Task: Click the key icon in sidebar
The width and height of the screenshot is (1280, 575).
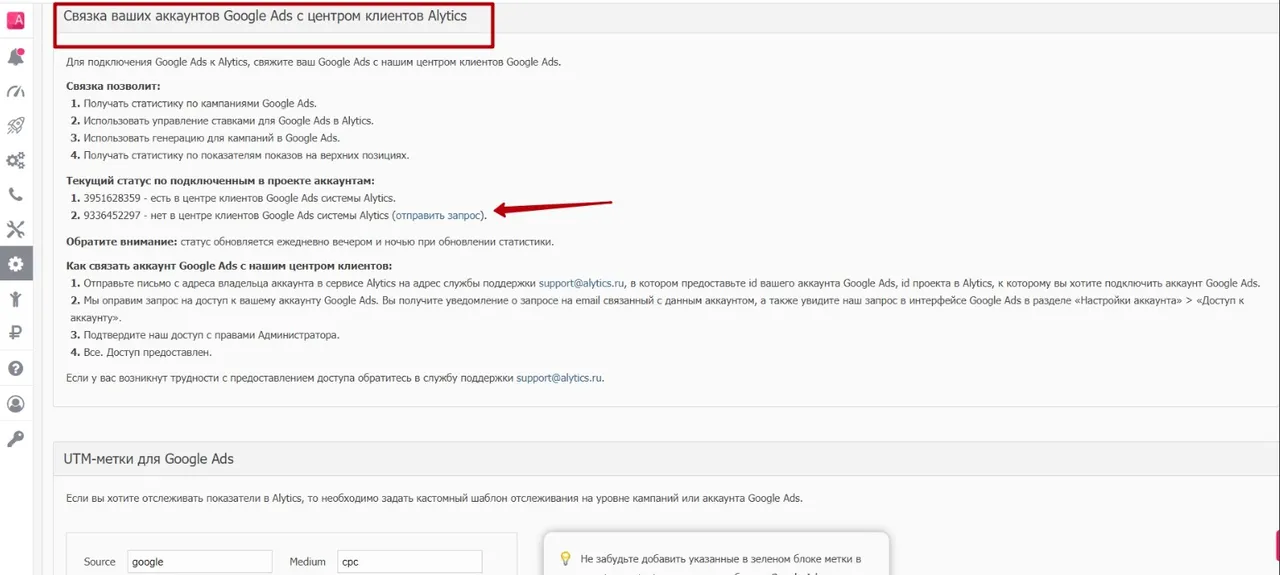Action: click(16, 438)
